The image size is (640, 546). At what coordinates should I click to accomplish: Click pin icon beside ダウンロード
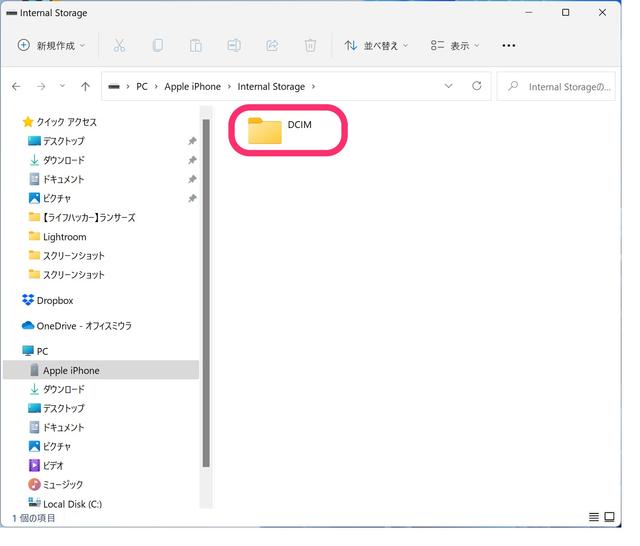tap(192, 160)
